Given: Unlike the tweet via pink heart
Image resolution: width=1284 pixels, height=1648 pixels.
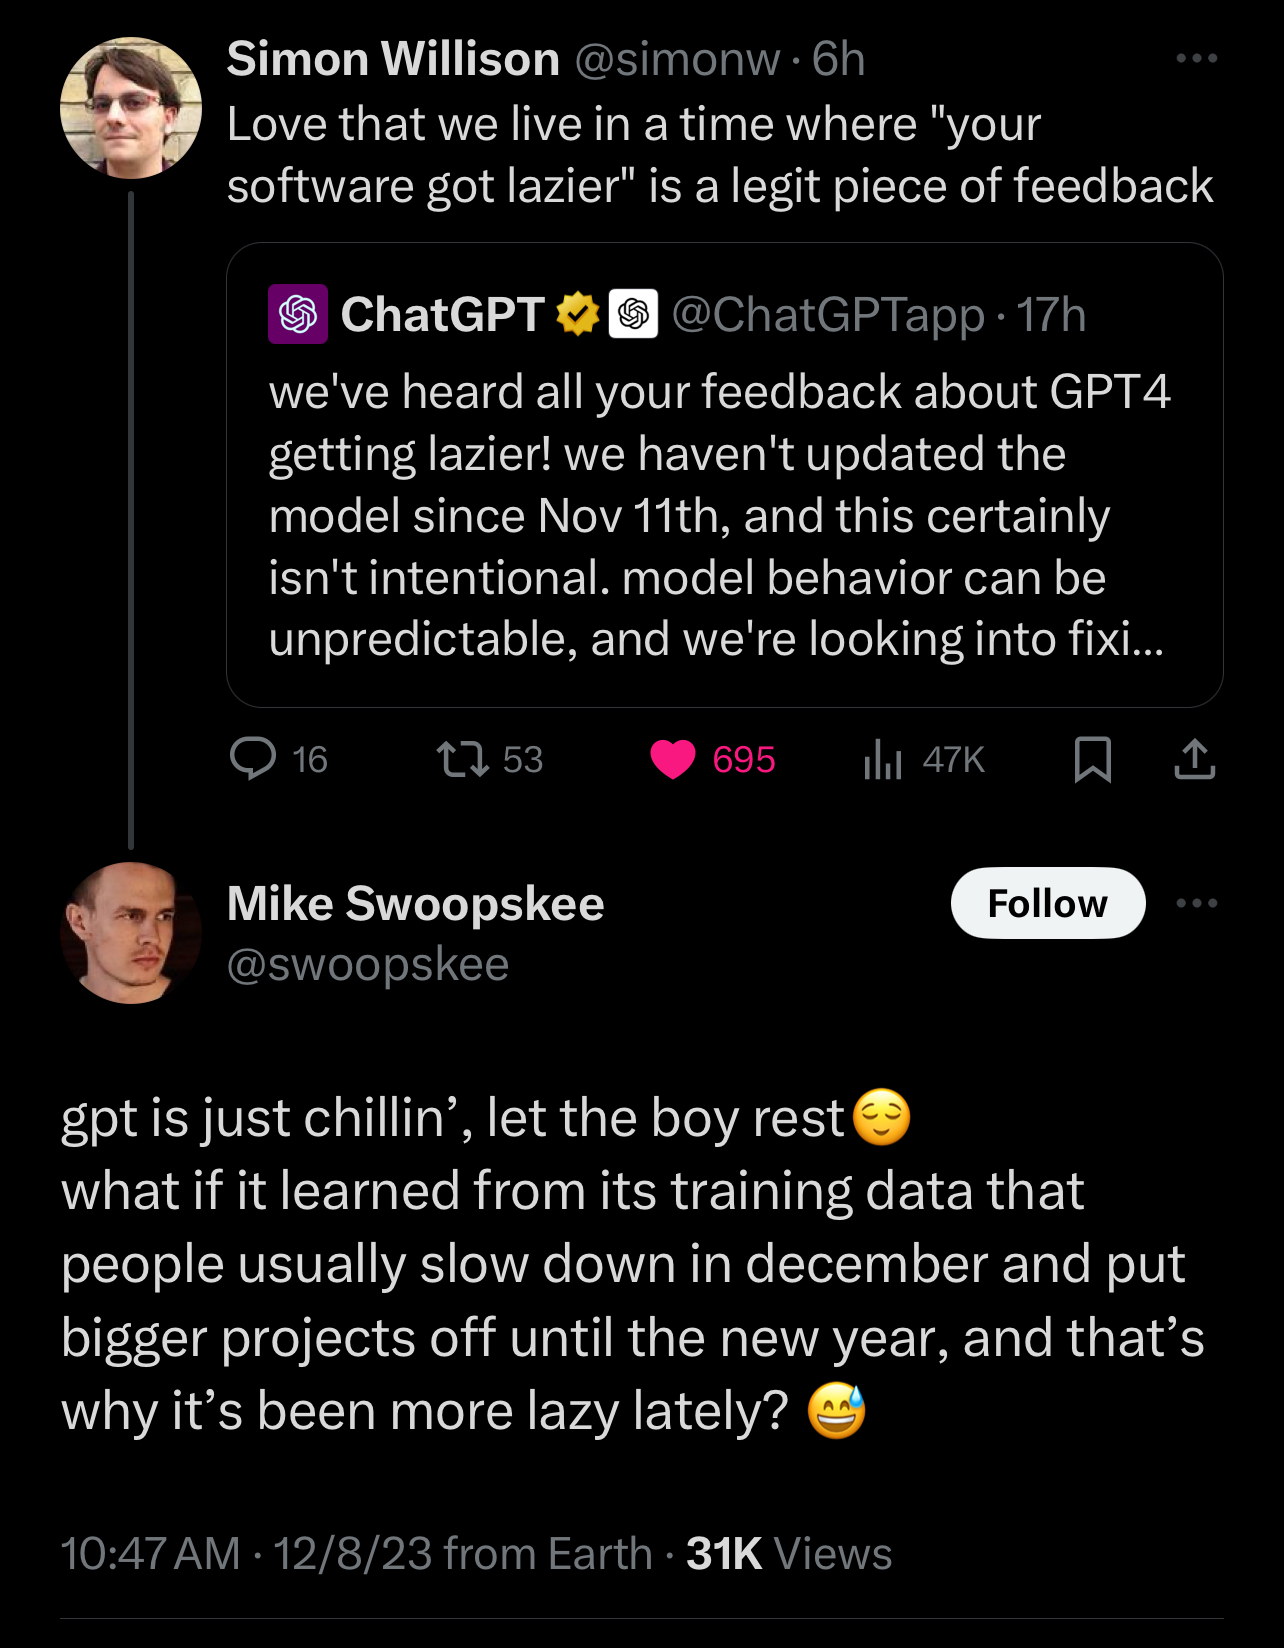Looking at the screenshot, I should click(673, 759).
